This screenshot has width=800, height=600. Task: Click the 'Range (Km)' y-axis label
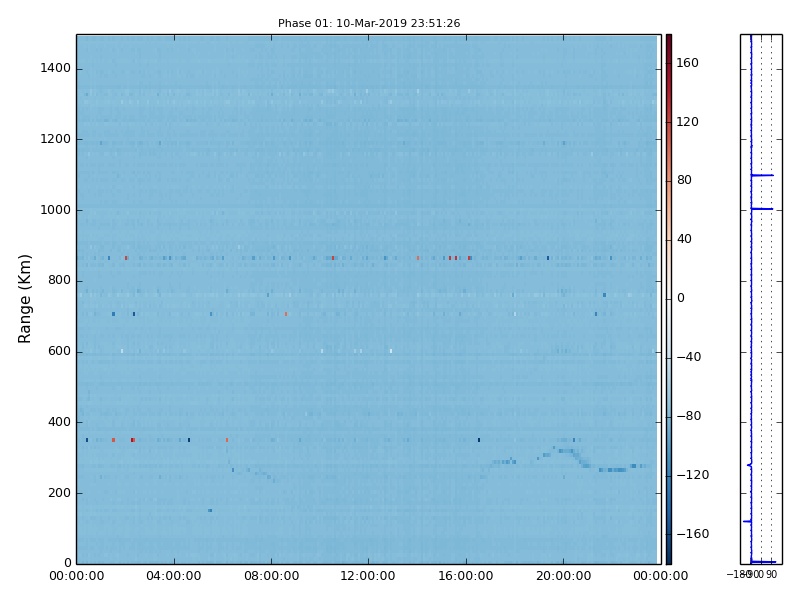coord(24,299)
